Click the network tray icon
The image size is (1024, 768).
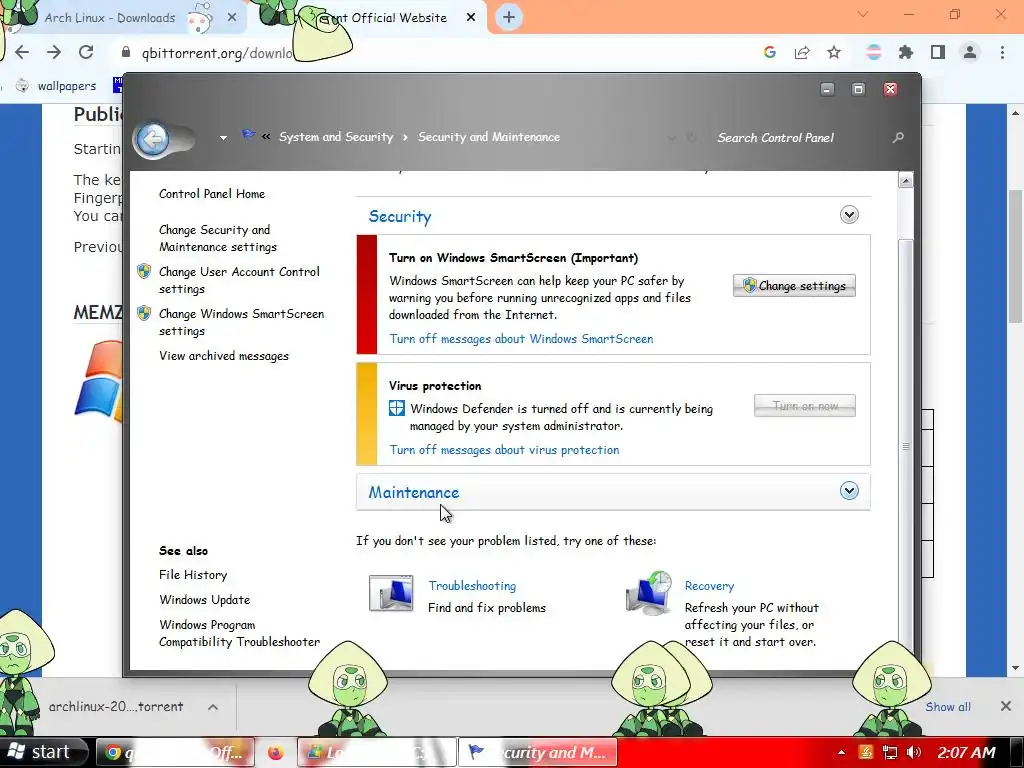889,752
